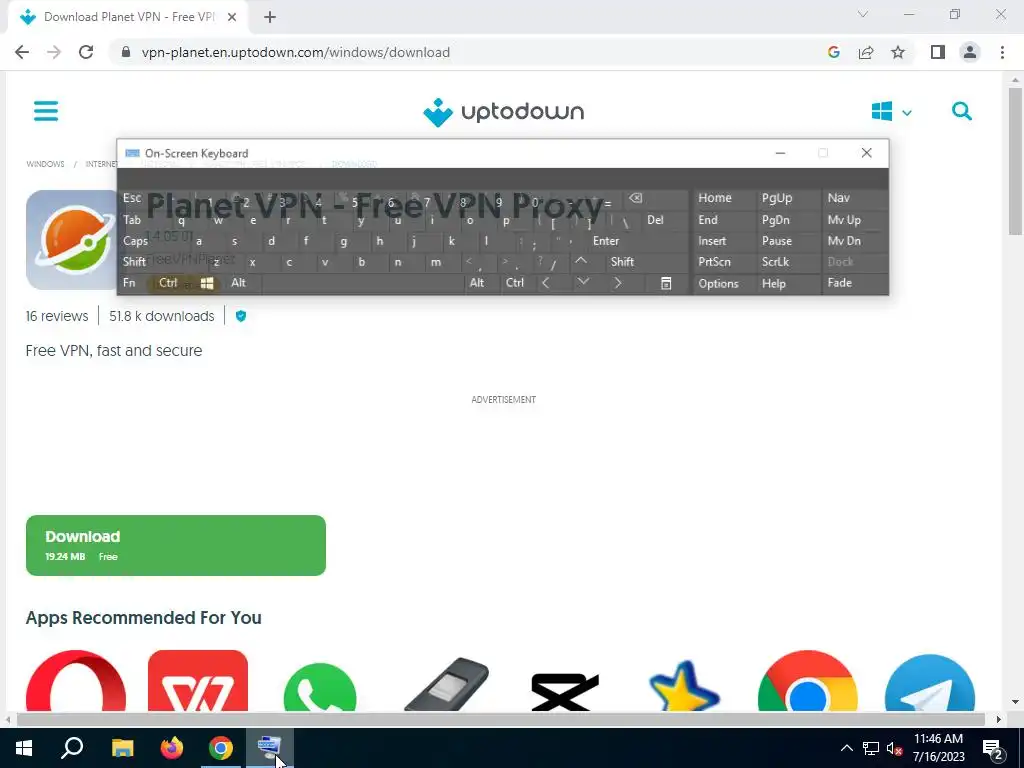Bookmark this page with the star icon
The width and height of the screenshot is (1024, 768).
[898, 52]
